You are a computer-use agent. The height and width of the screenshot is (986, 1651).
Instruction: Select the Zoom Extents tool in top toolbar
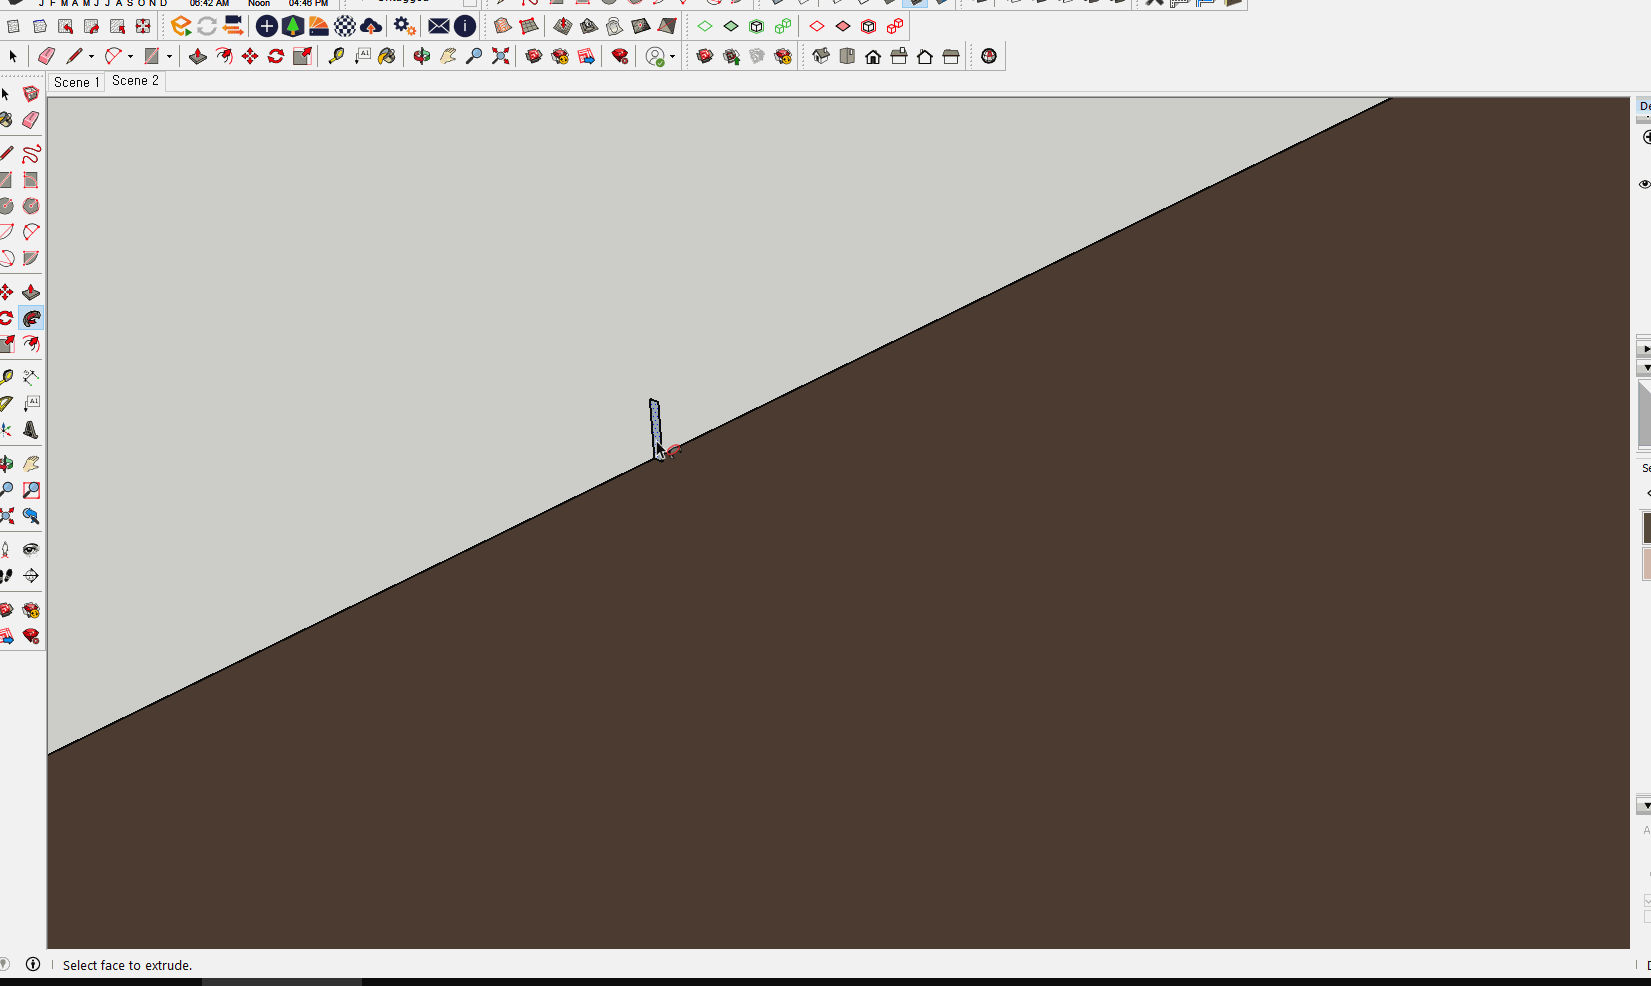pos(500,56)
